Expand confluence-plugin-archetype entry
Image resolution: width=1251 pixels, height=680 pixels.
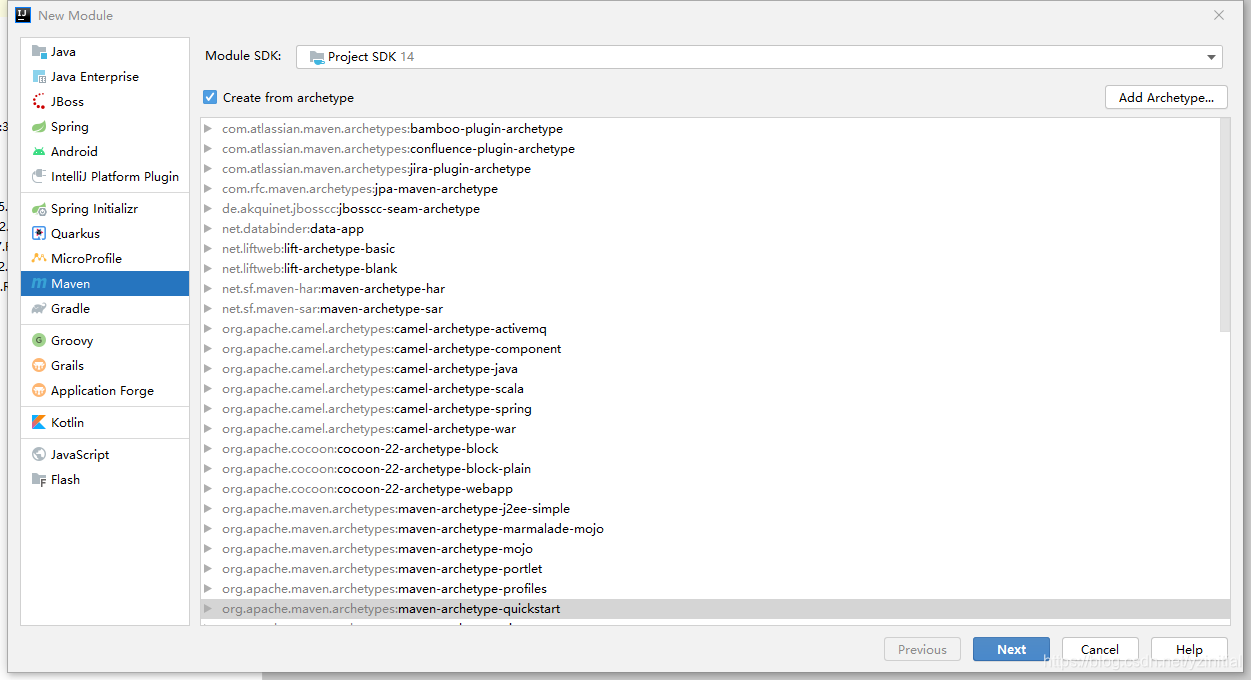(x=208, y=149)
